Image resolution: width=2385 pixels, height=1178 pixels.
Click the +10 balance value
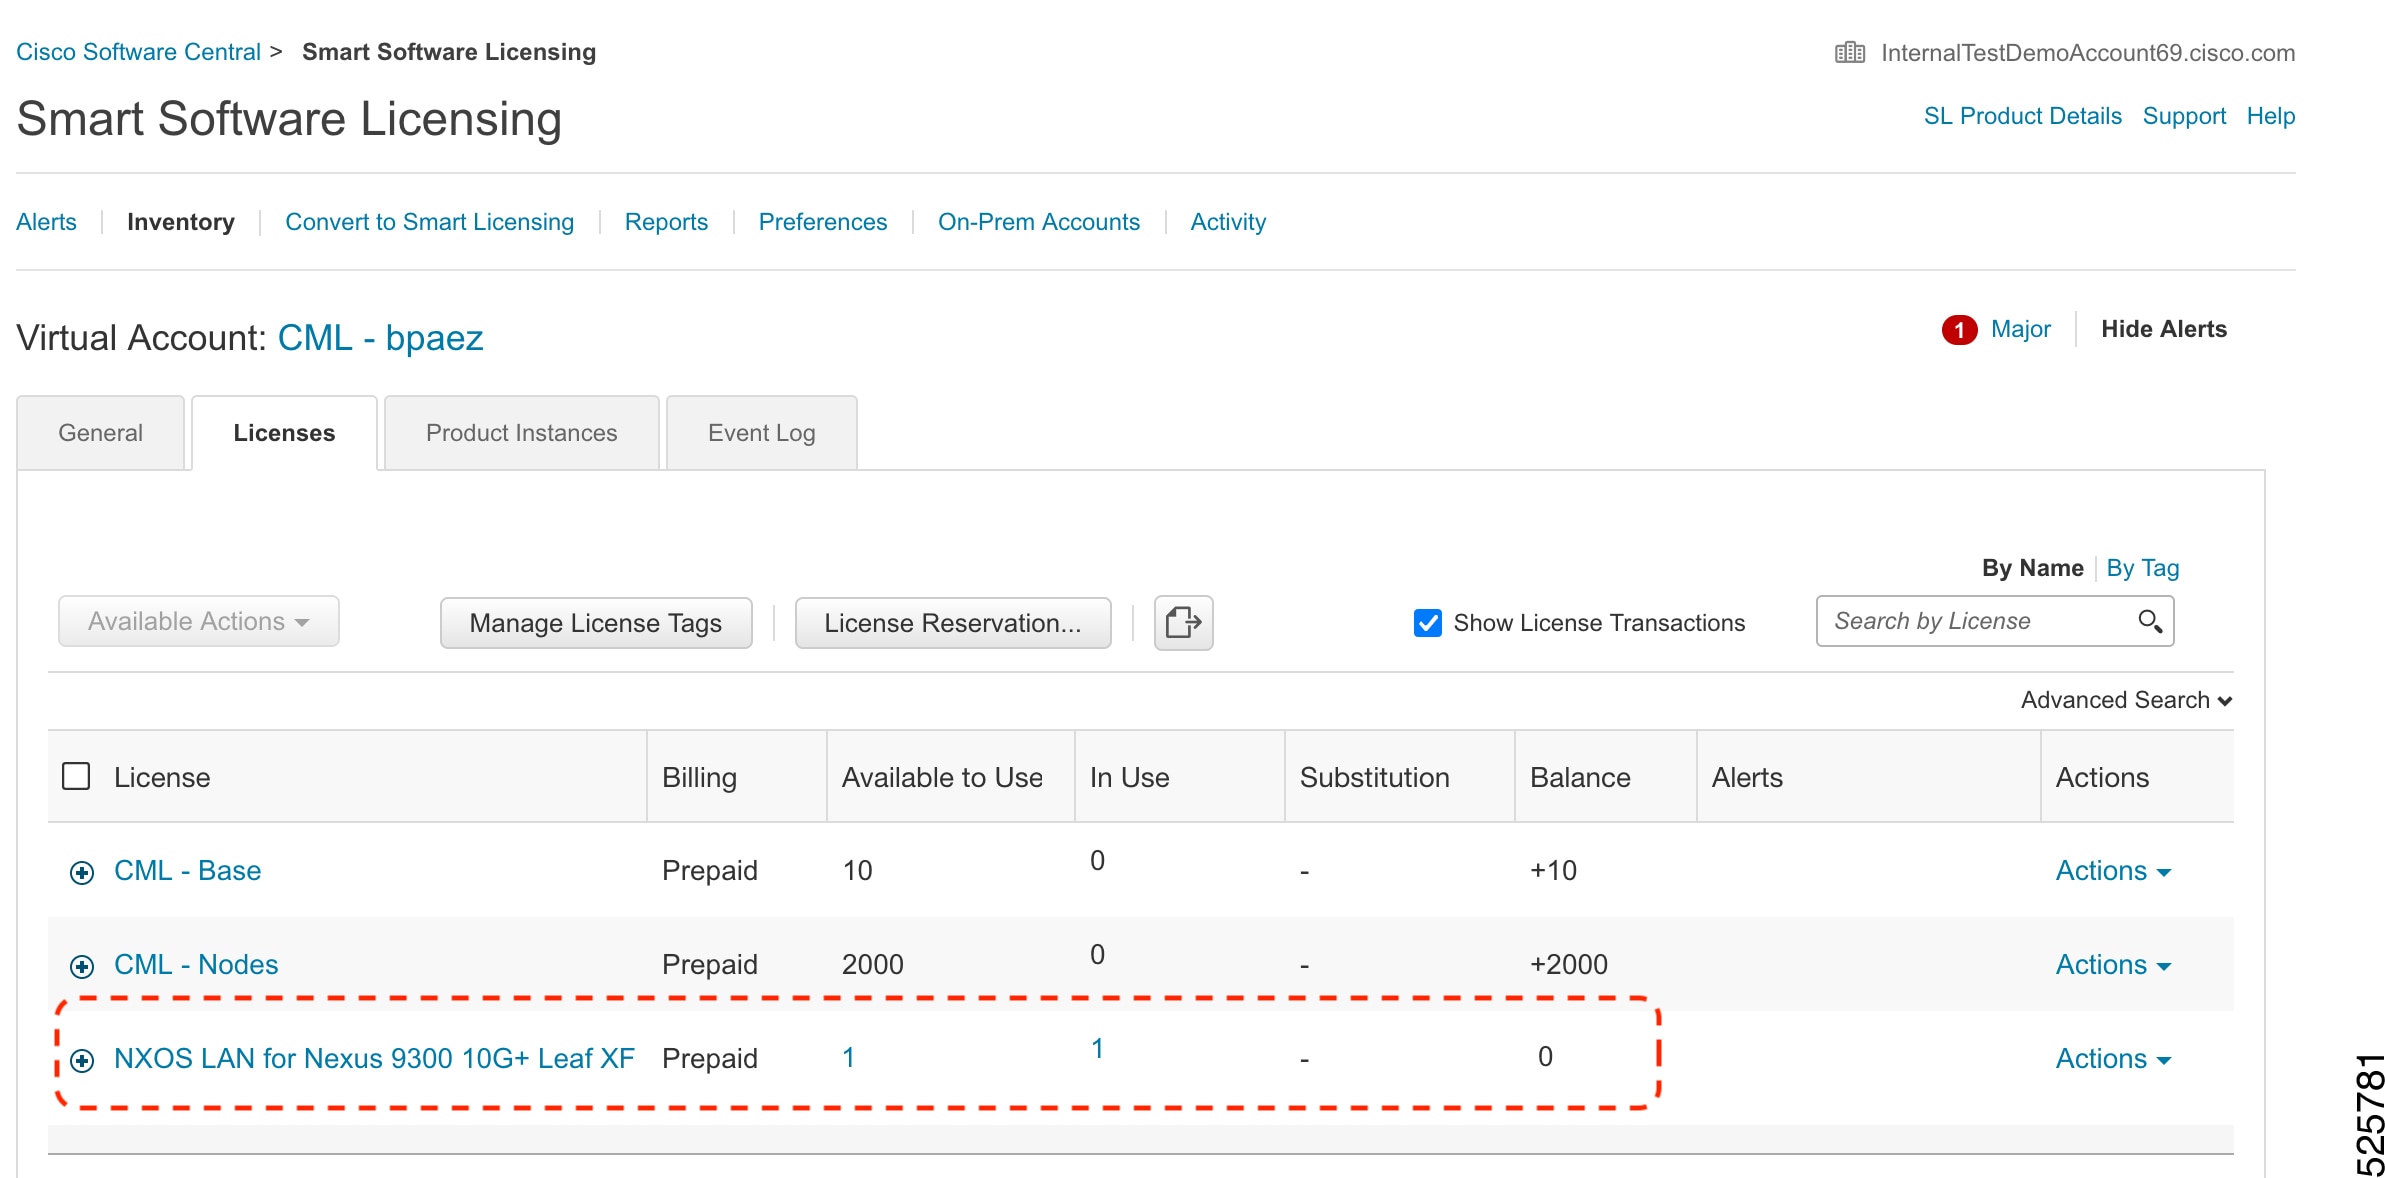[x=1553, y=870]
